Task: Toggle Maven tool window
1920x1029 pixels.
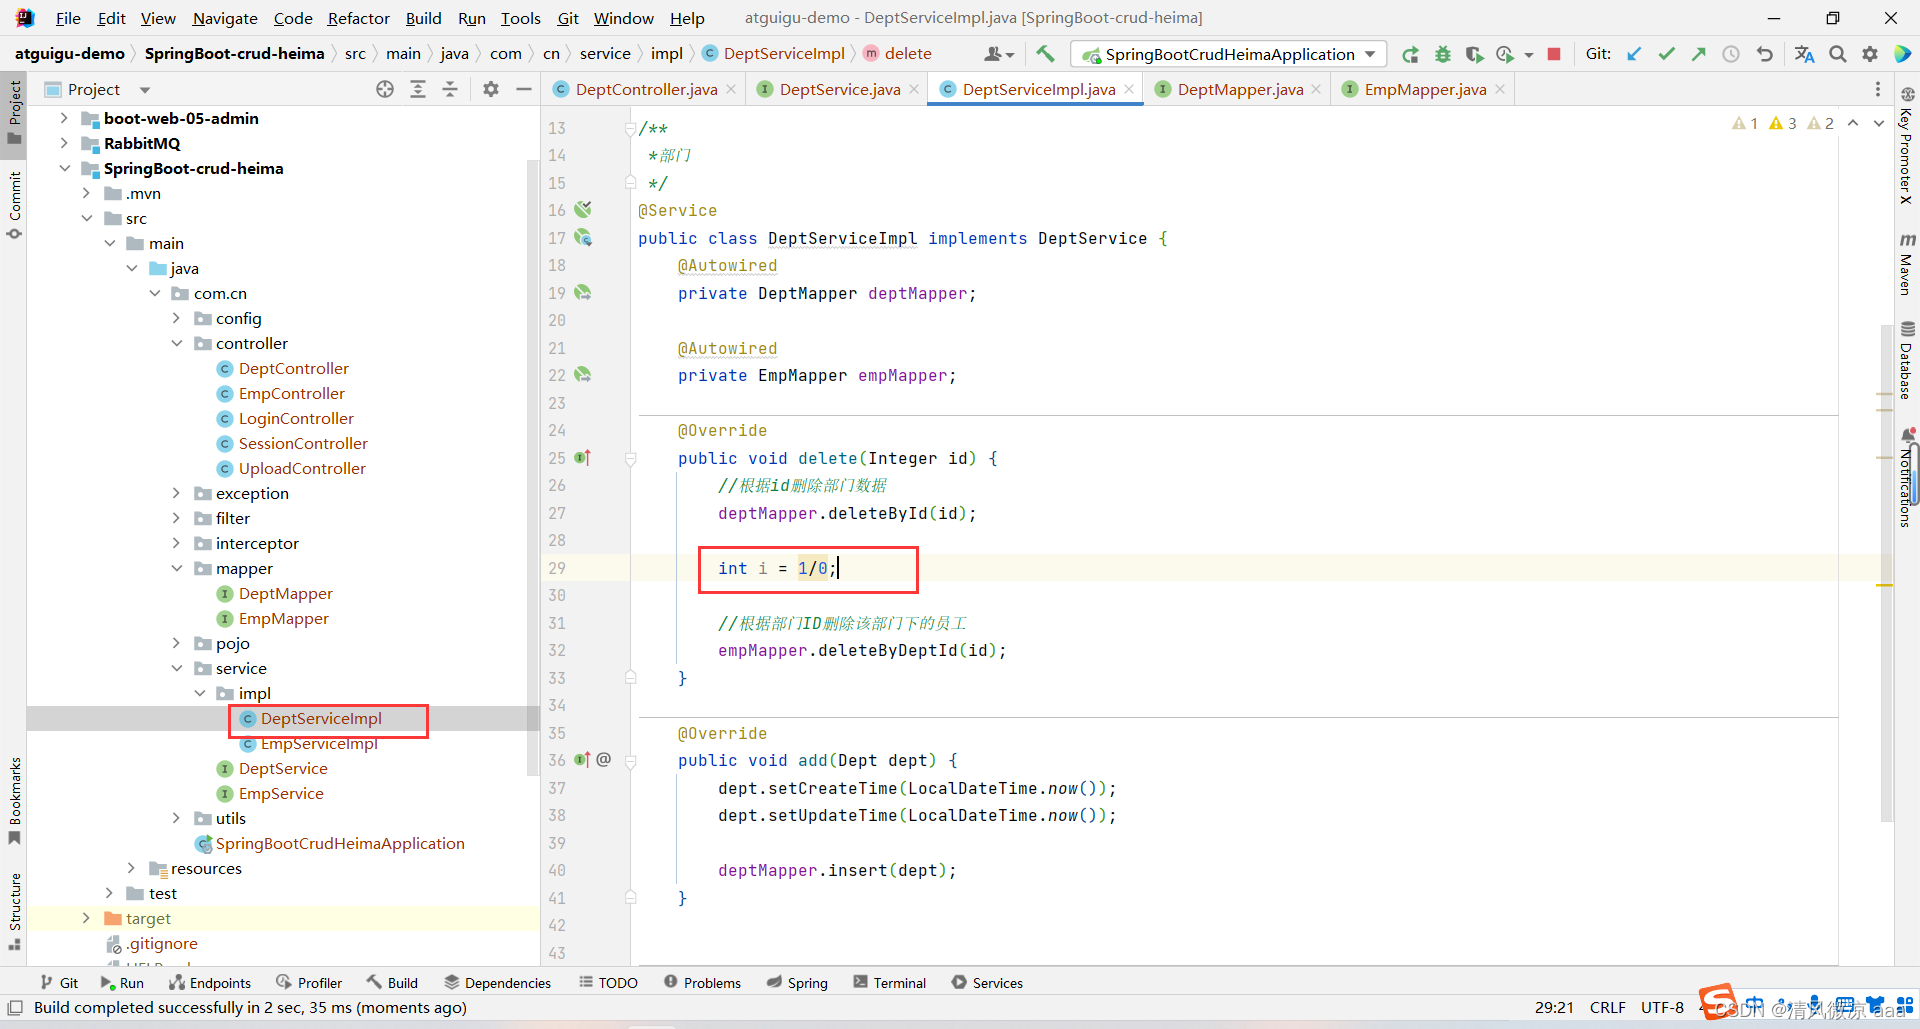Action: [x=1907, y=264]
